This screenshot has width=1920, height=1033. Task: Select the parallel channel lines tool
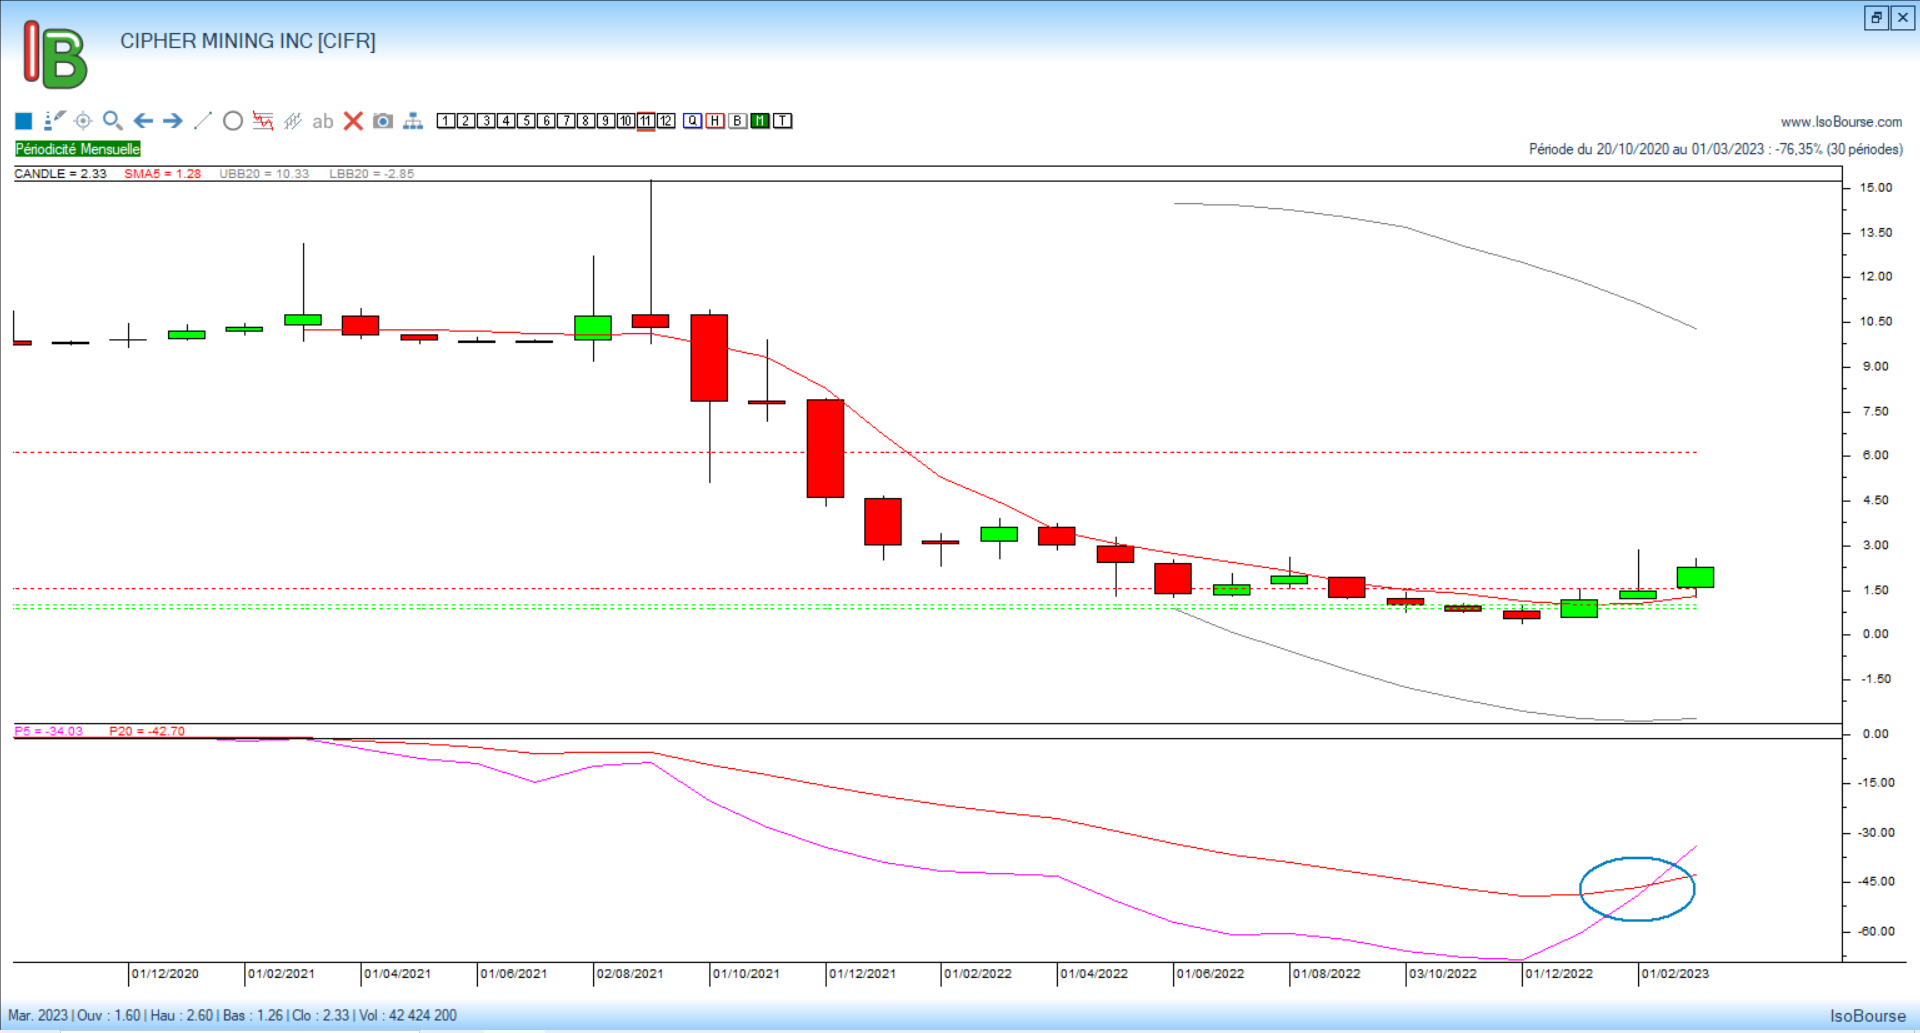[293, 121]
